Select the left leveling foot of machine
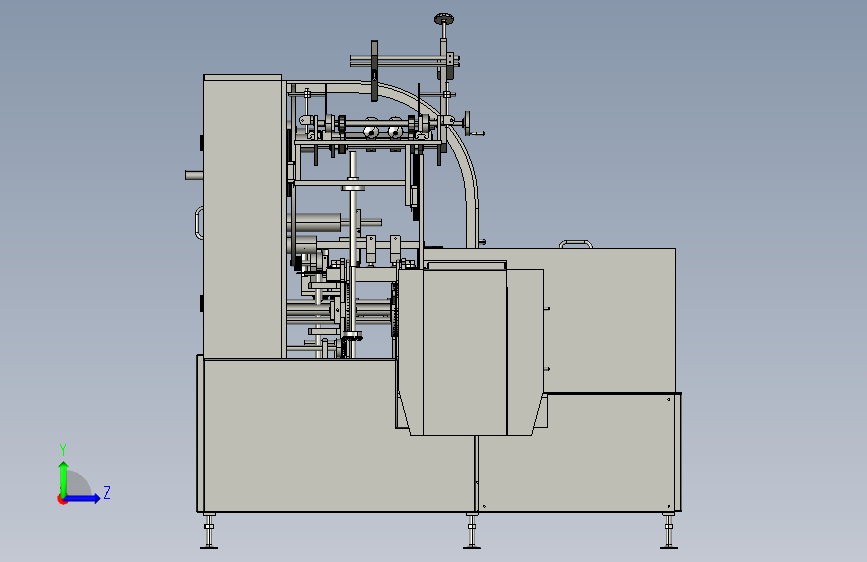This screenshot has height=562, width=867. 209,531
